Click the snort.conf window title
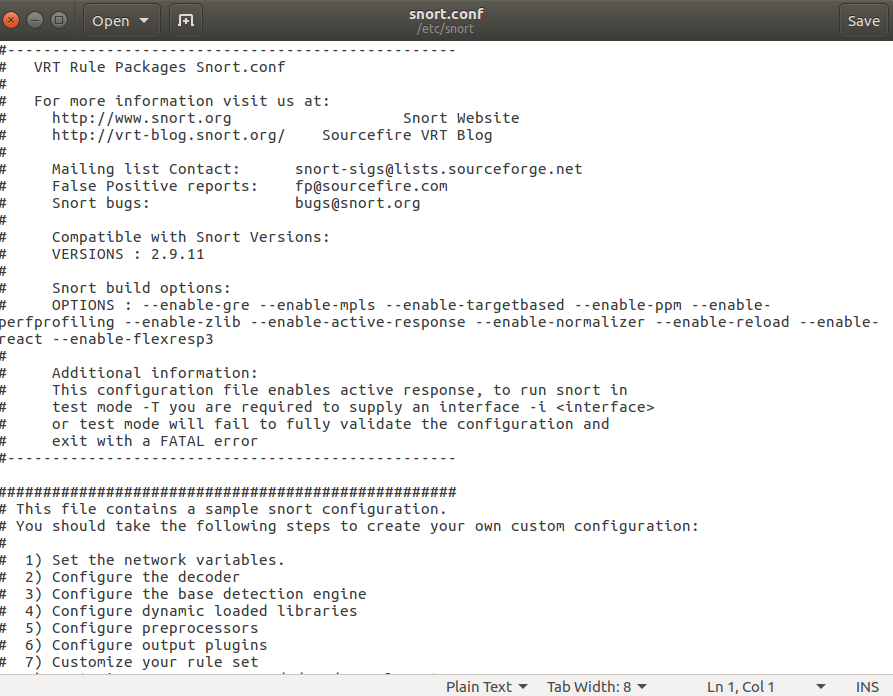893x696 pixels. pyautogui.click(x=446, y=14)
